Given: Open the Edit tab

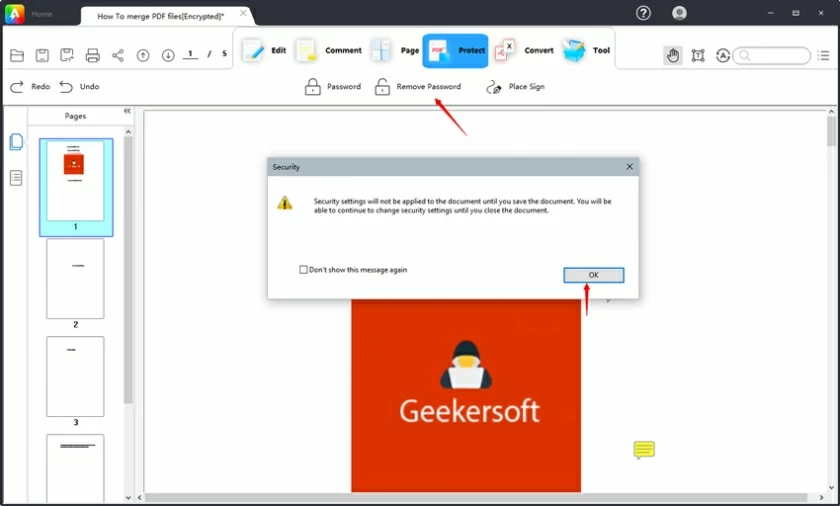Looking at the screenshot, I should pyautogui.click(x=264, y=50).
